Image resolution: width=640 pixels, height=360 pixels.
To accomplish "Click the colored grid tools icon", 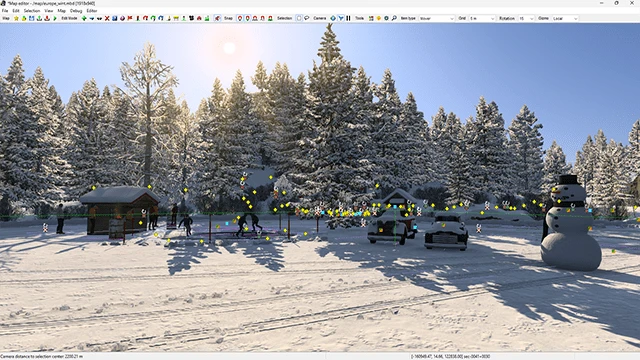I will pyautogui.click(x=371, y=18).
